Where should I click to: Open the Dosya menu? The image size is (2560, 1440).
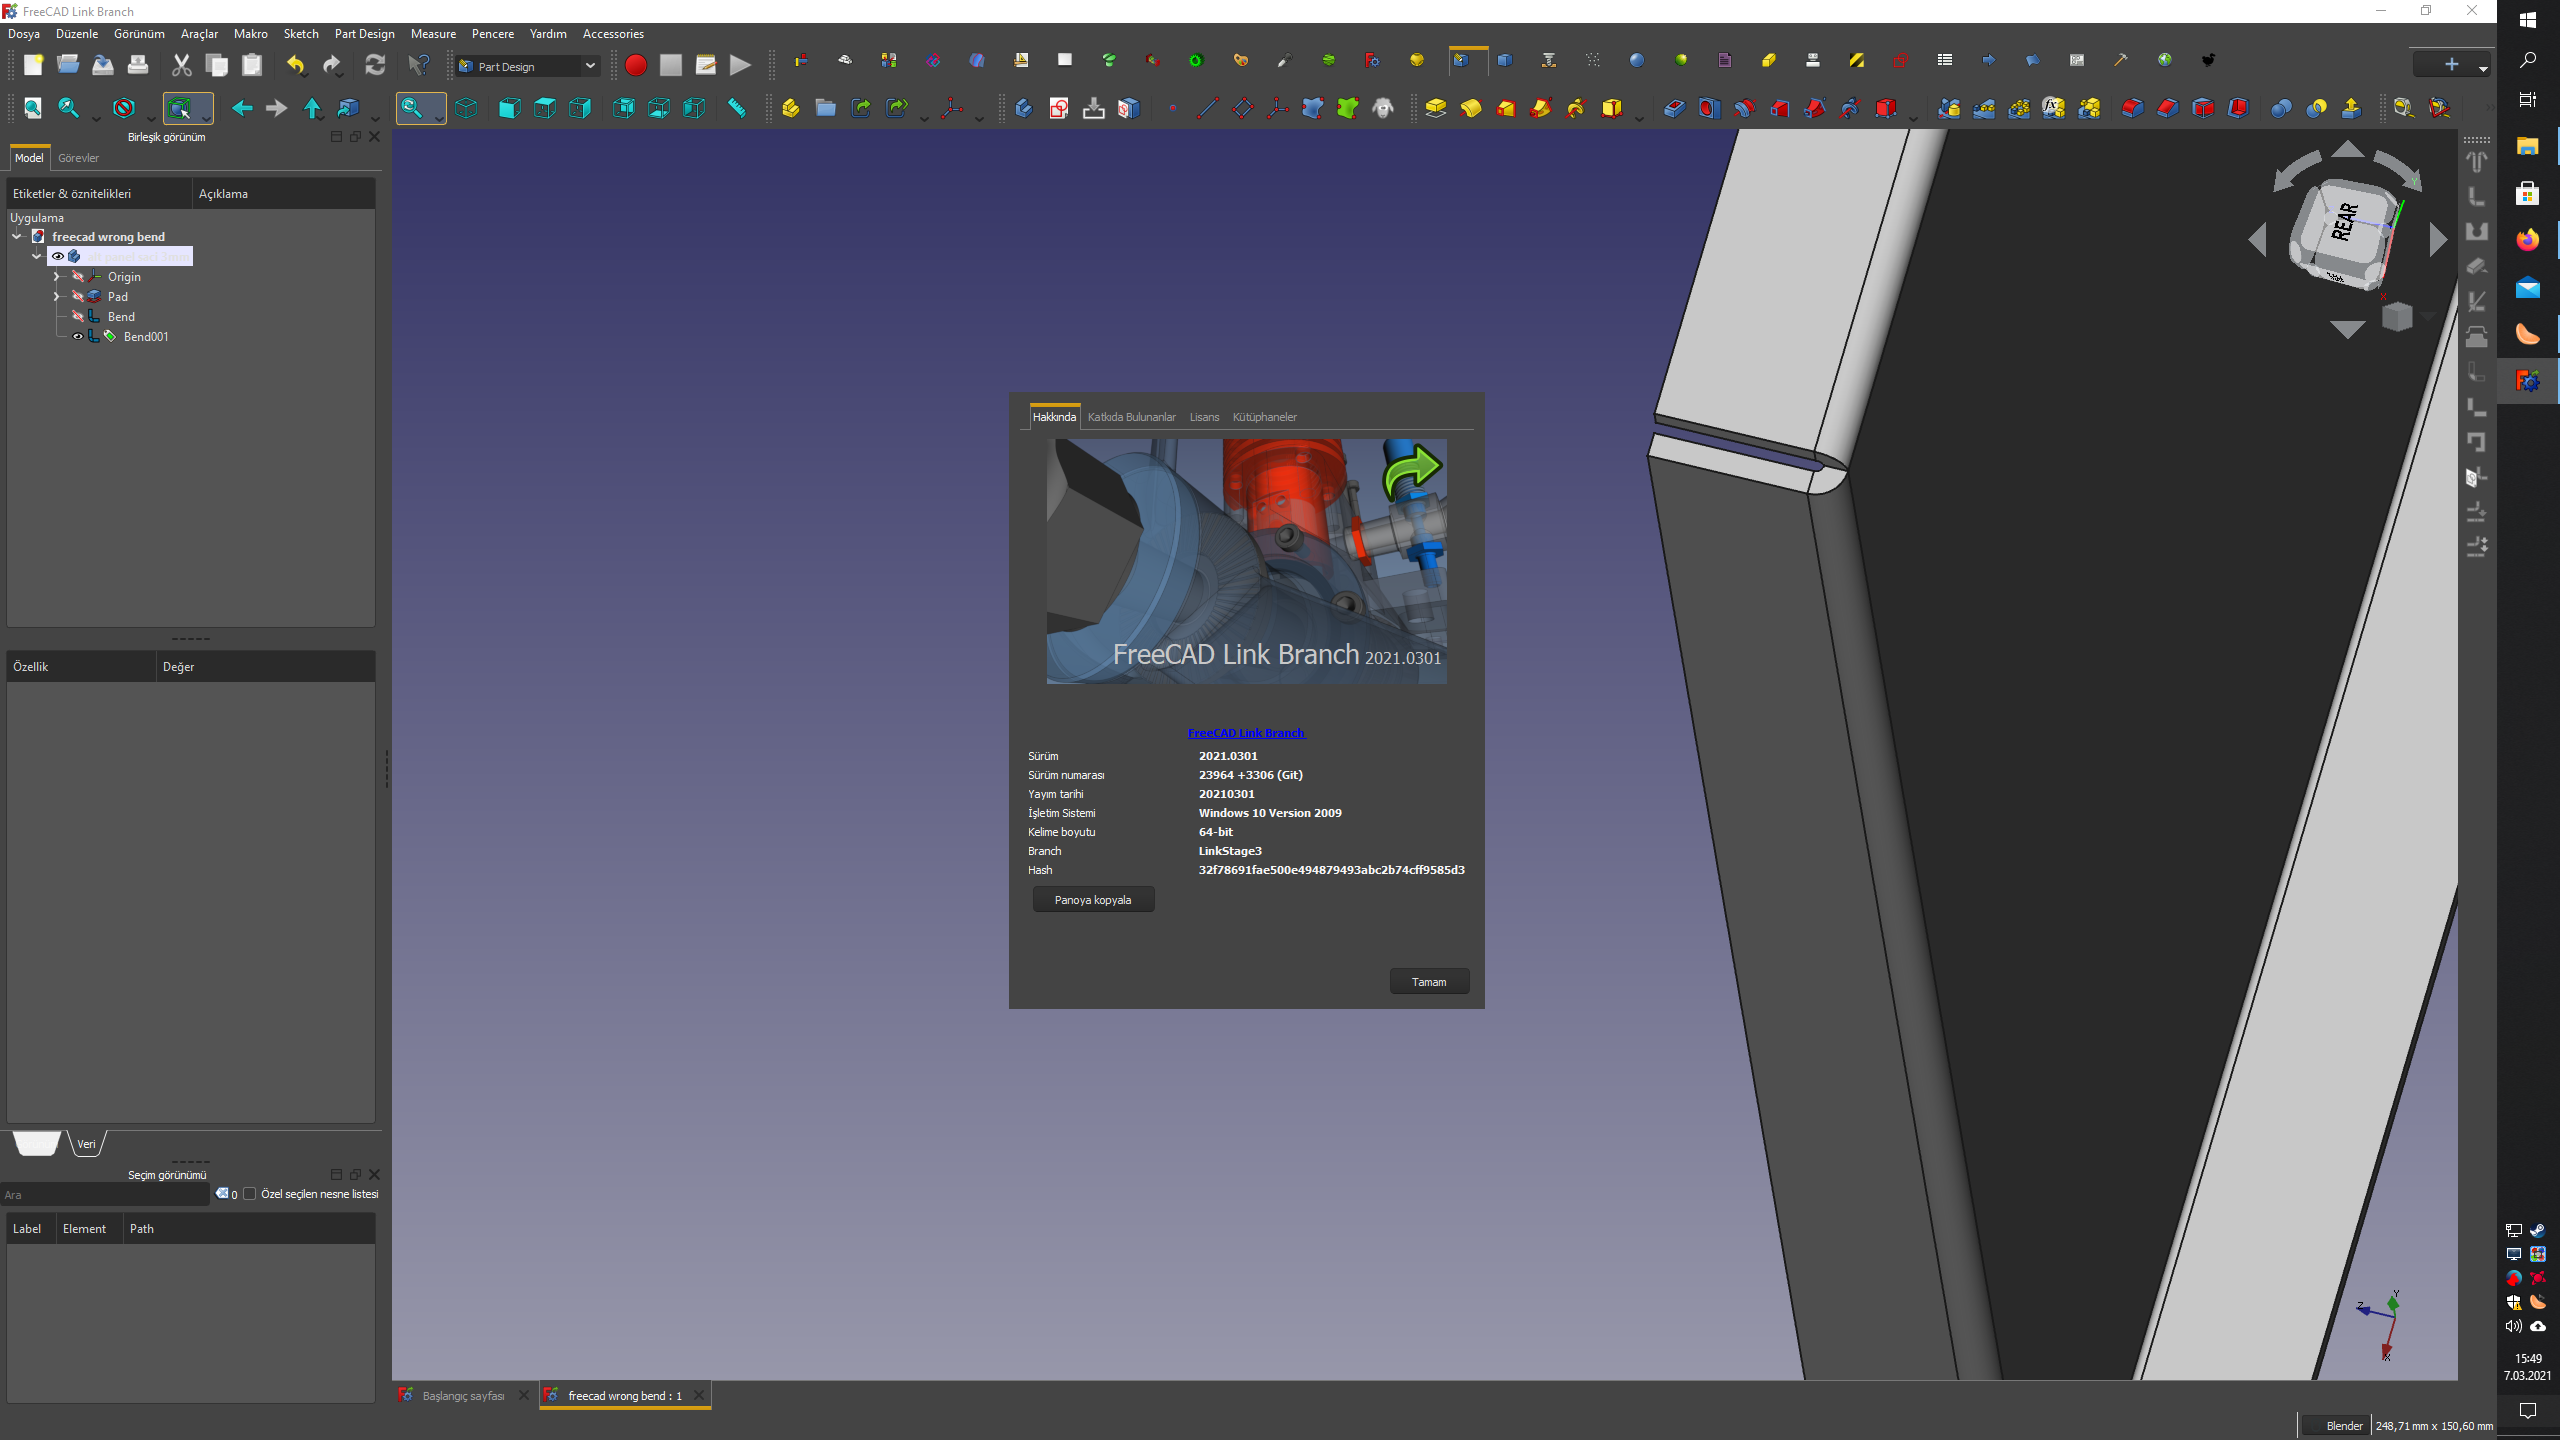pos(24,34)
